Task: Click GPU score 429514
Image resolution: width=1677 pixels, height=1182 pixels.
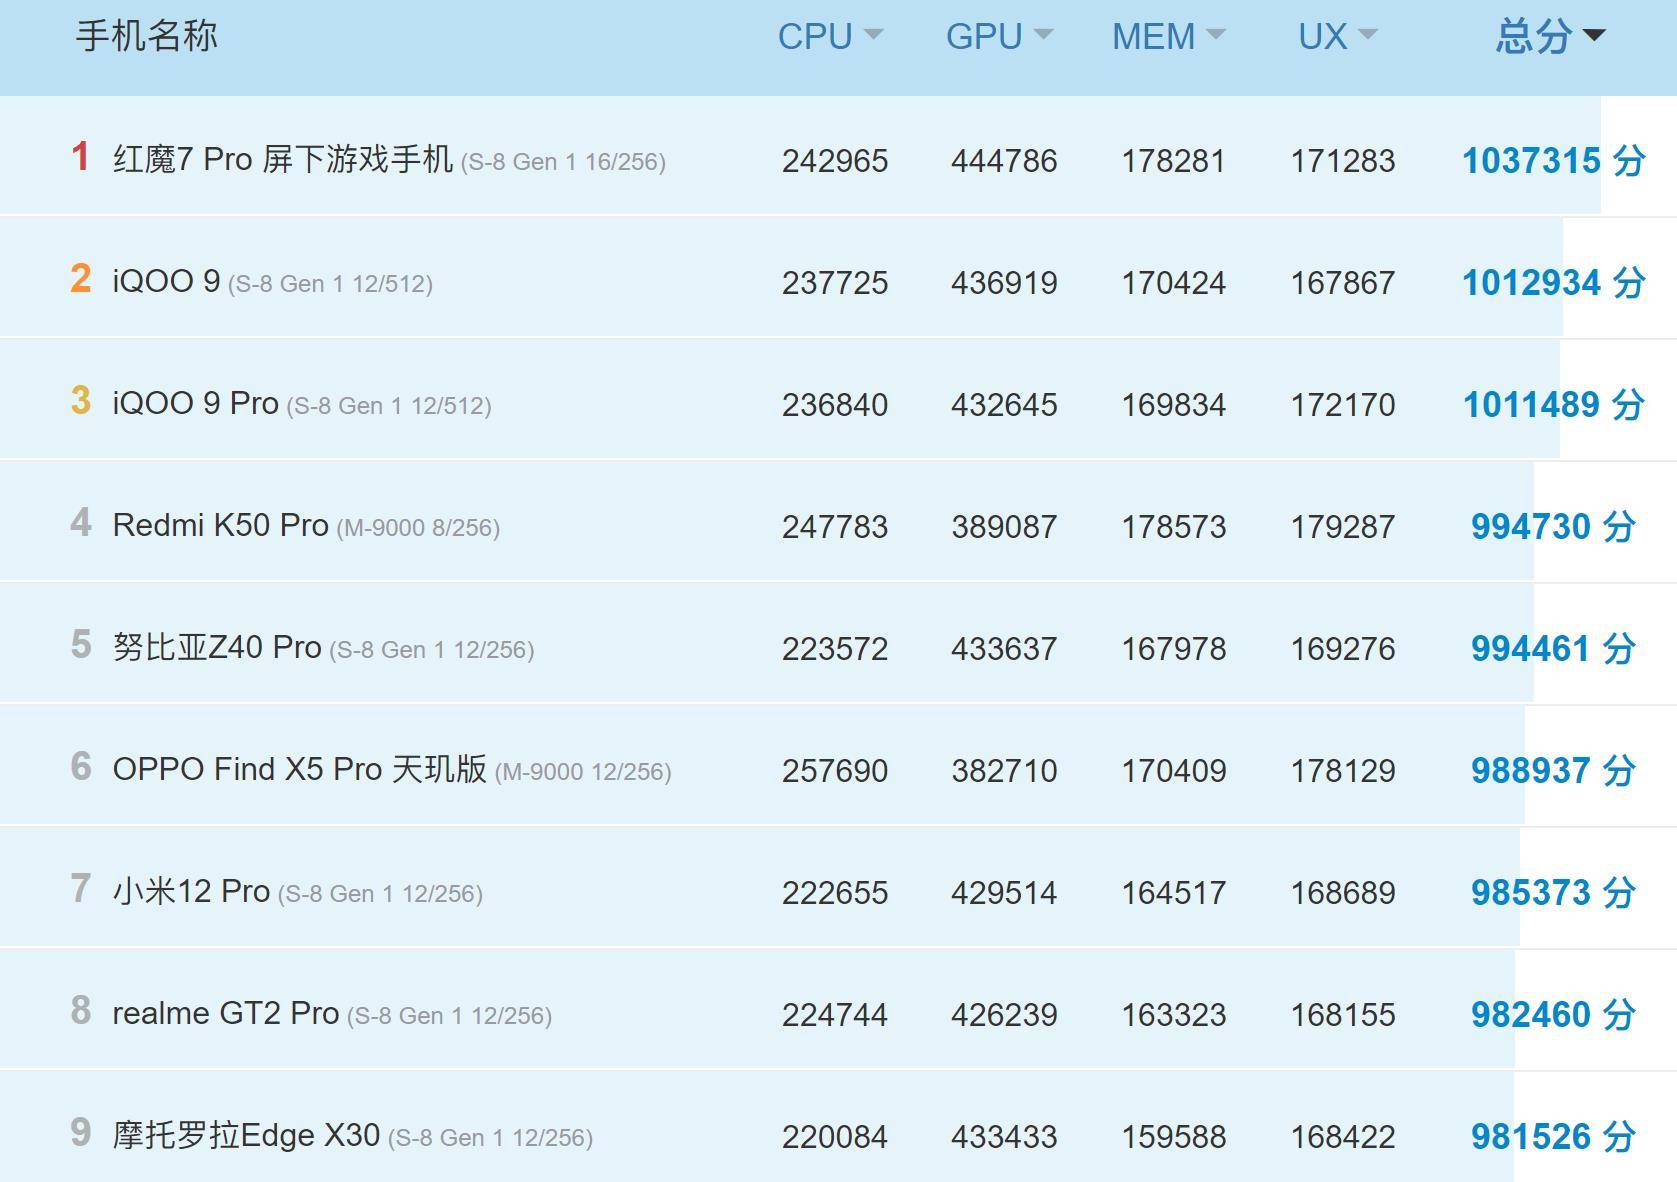Action: pyautogui.click(x=1004, y=893)
